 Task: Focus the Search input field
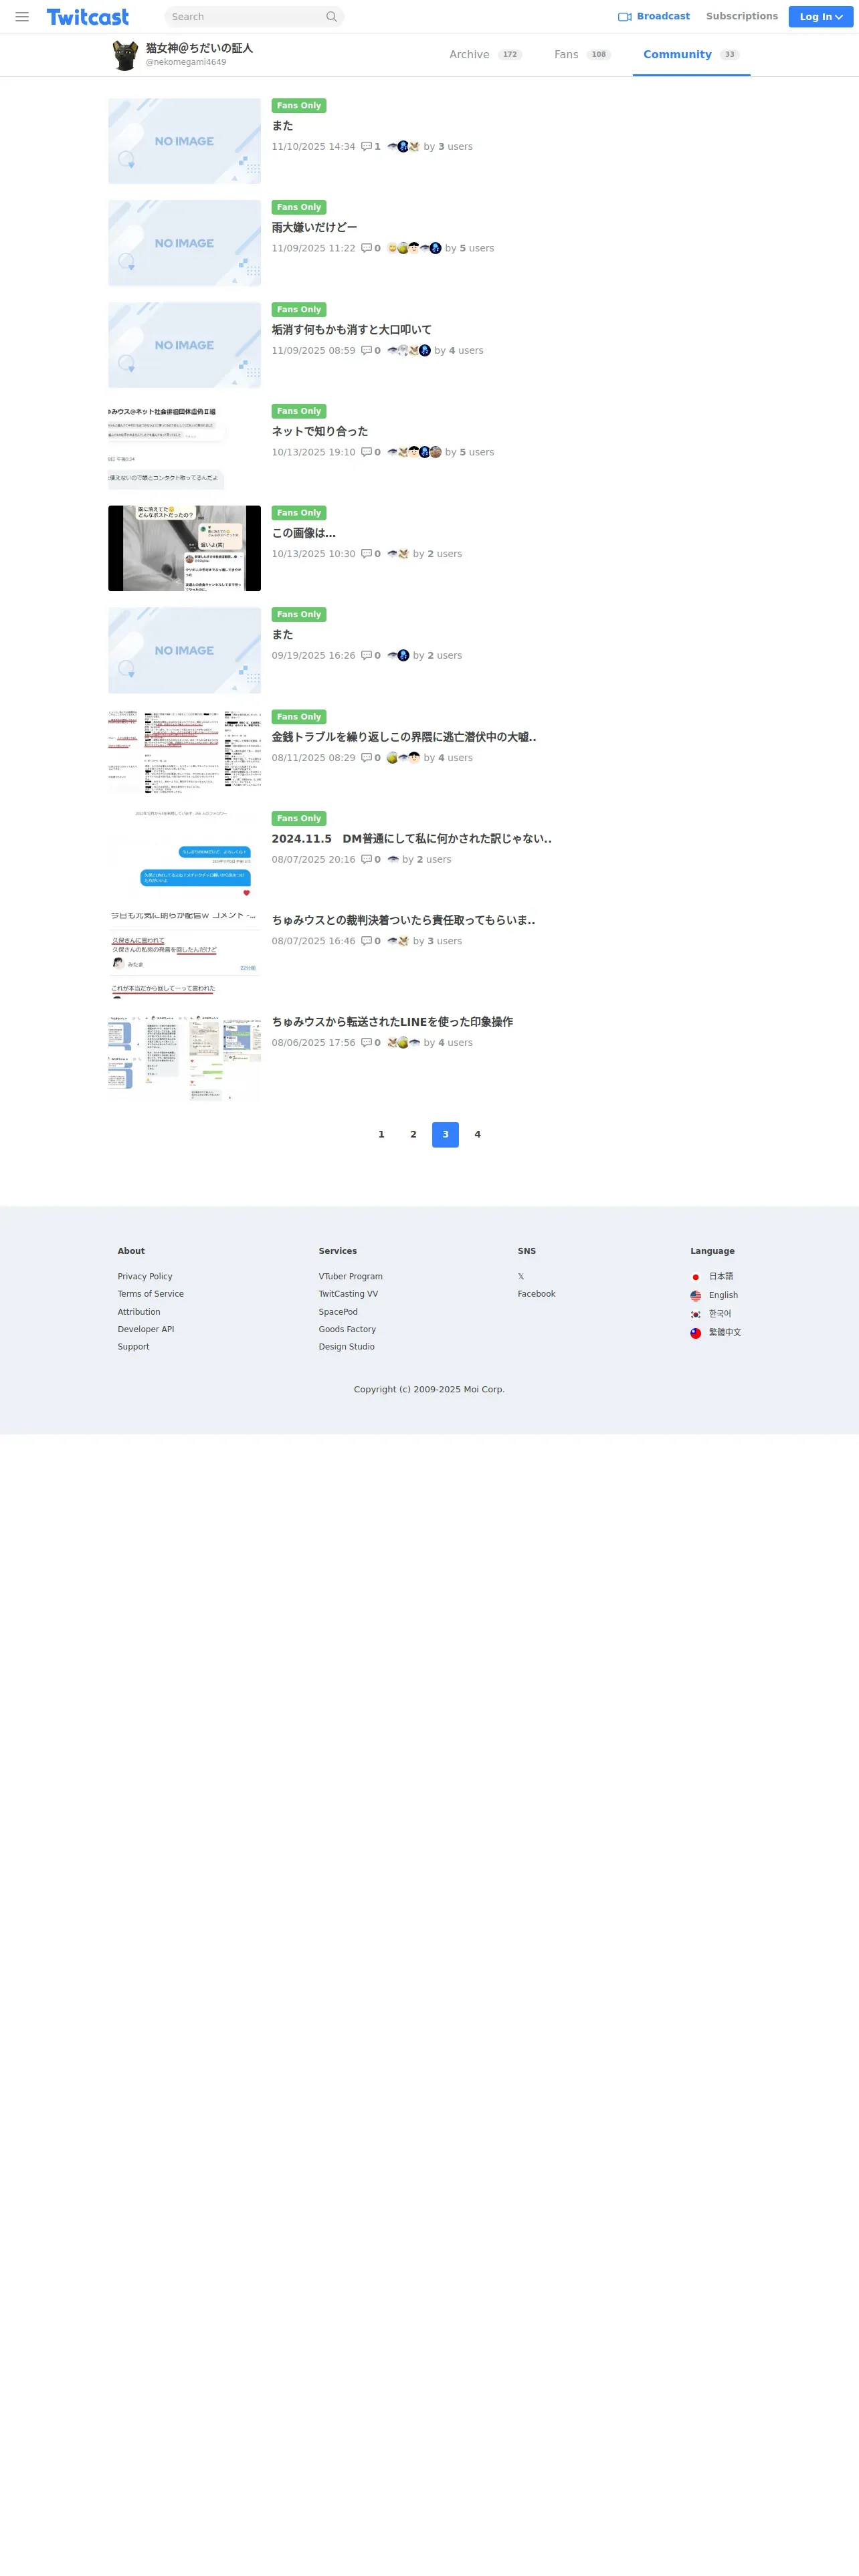coord(246,17)
